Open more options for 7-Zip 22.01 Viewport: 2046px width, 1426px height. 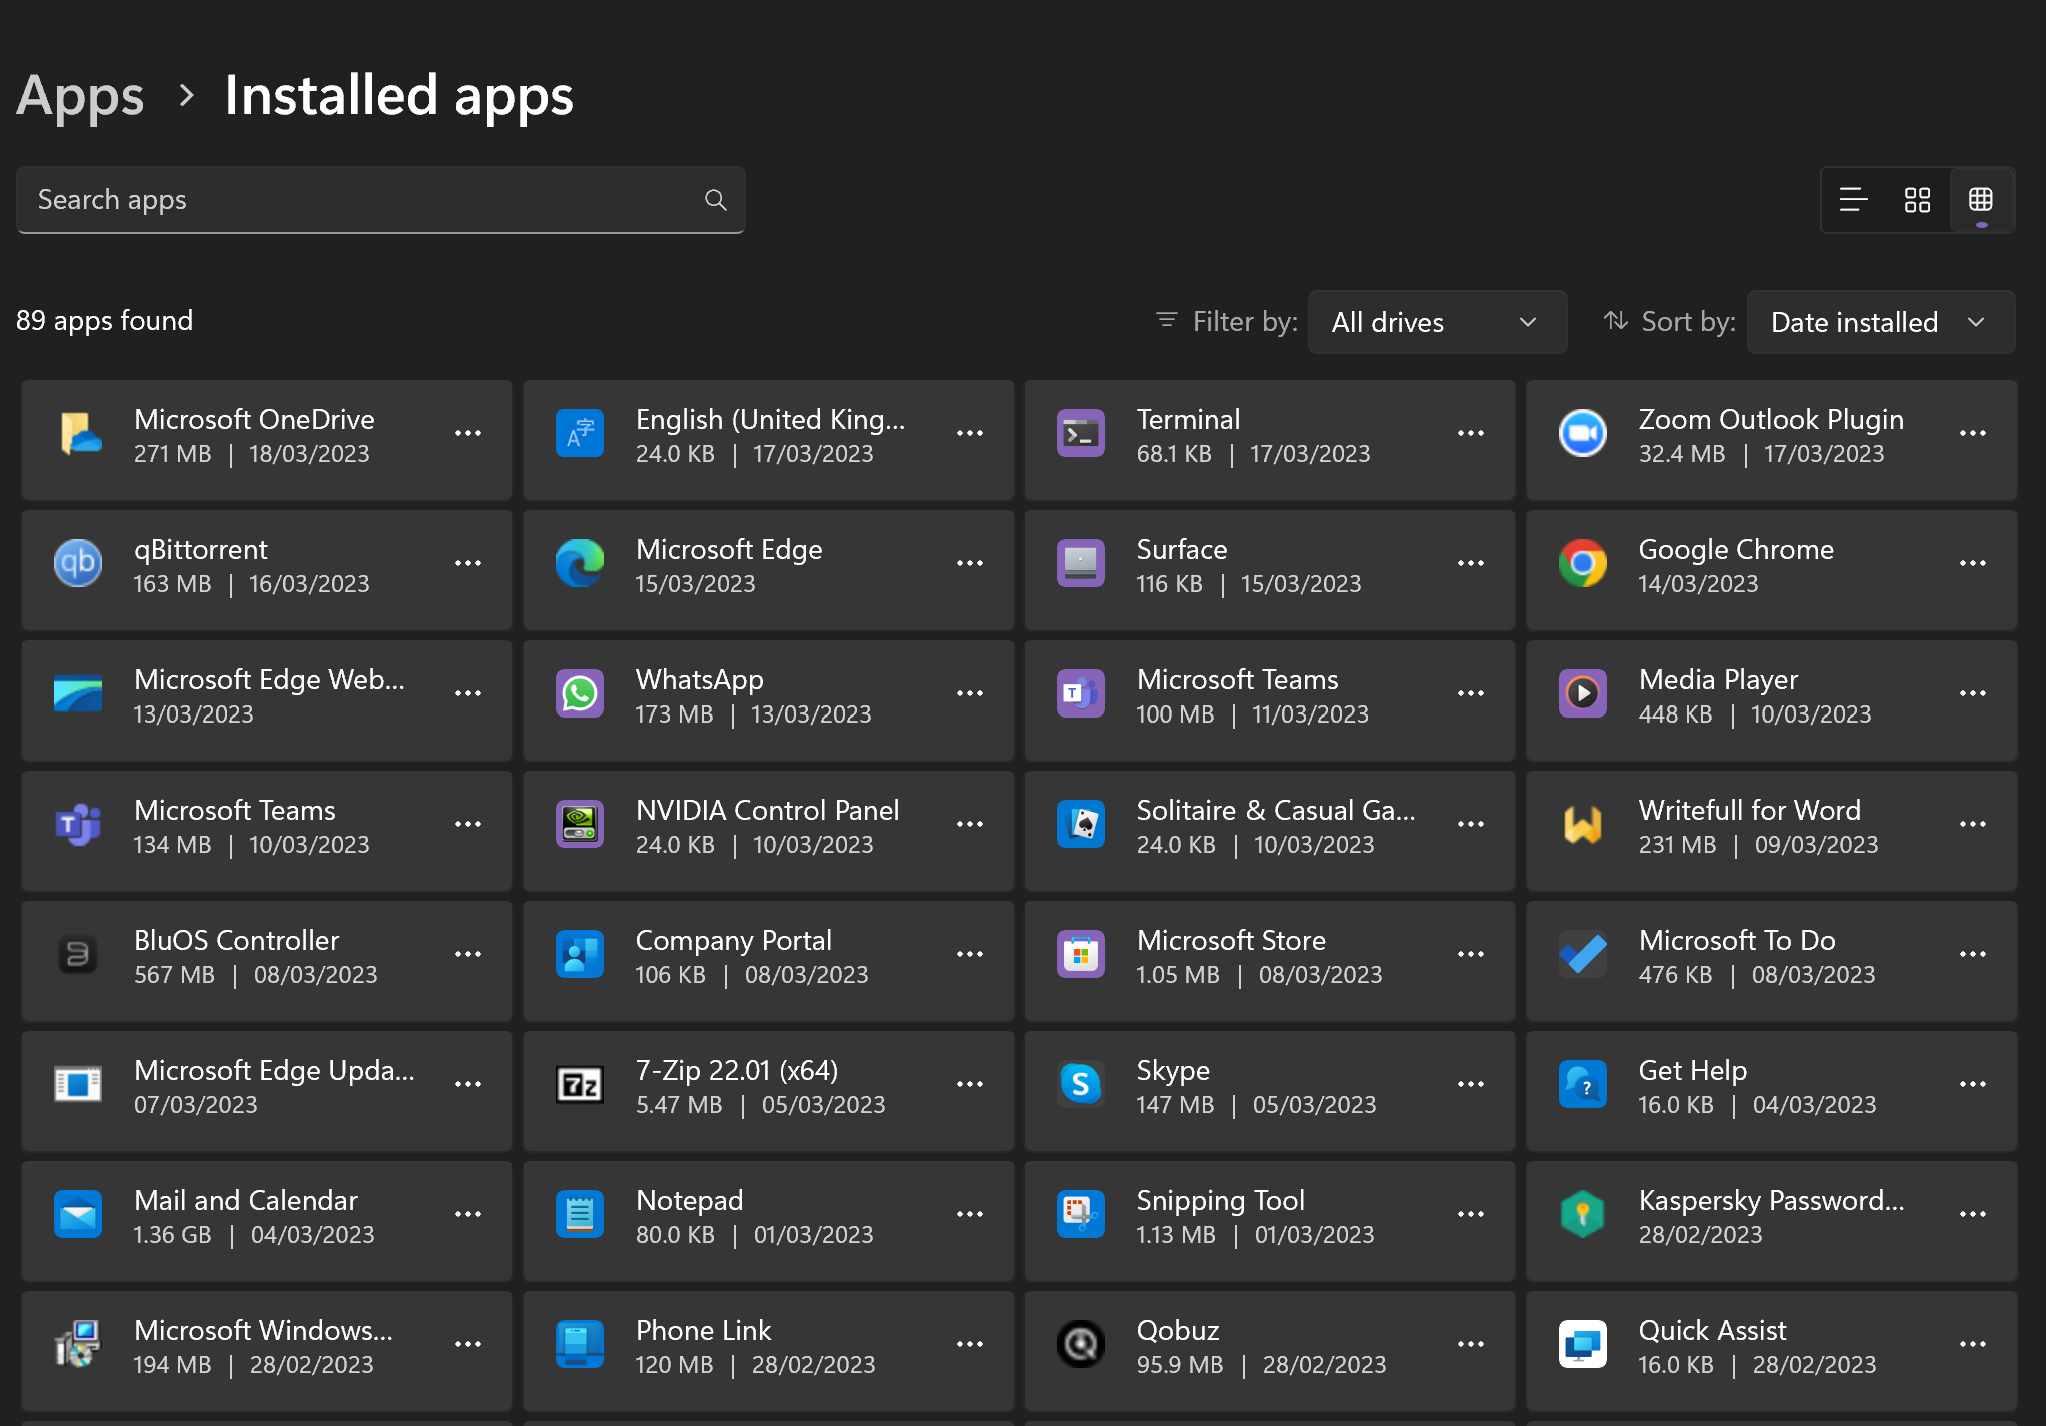pyautogui.click(x=970, y=1085)
